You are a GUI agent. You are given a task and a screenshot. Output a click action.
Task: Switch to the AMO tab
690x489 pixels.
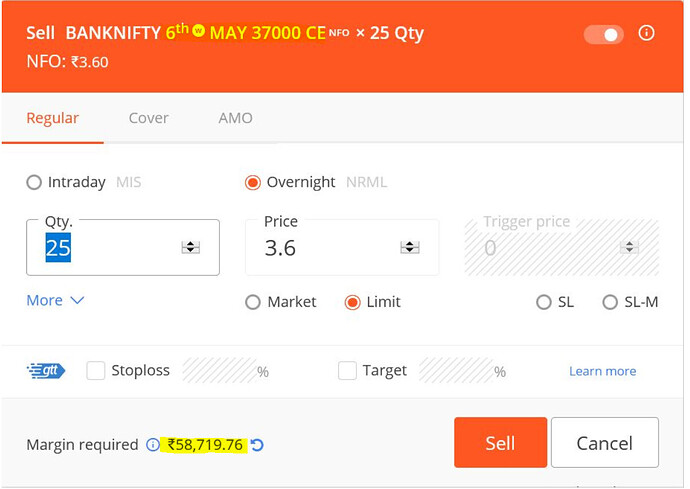tap(235, 118)
